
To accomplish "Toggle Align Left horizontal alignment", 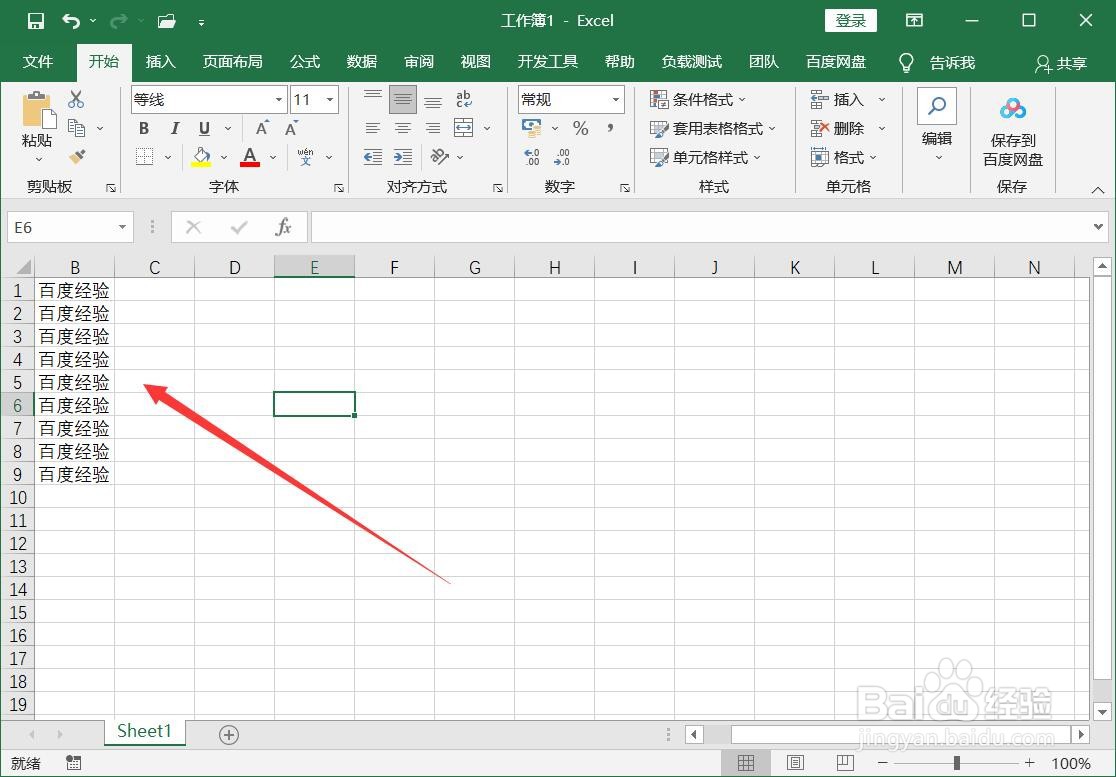I will point(373,128).
